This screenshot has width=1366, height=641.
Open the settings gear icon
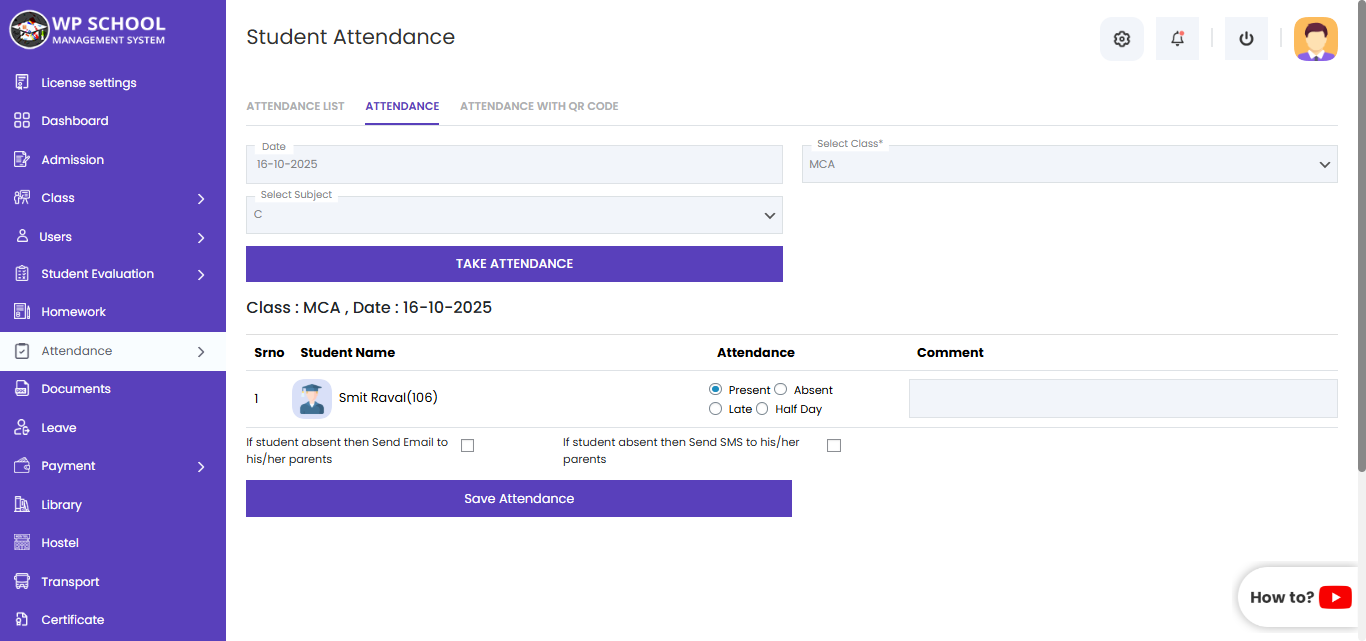[1121, 39]
